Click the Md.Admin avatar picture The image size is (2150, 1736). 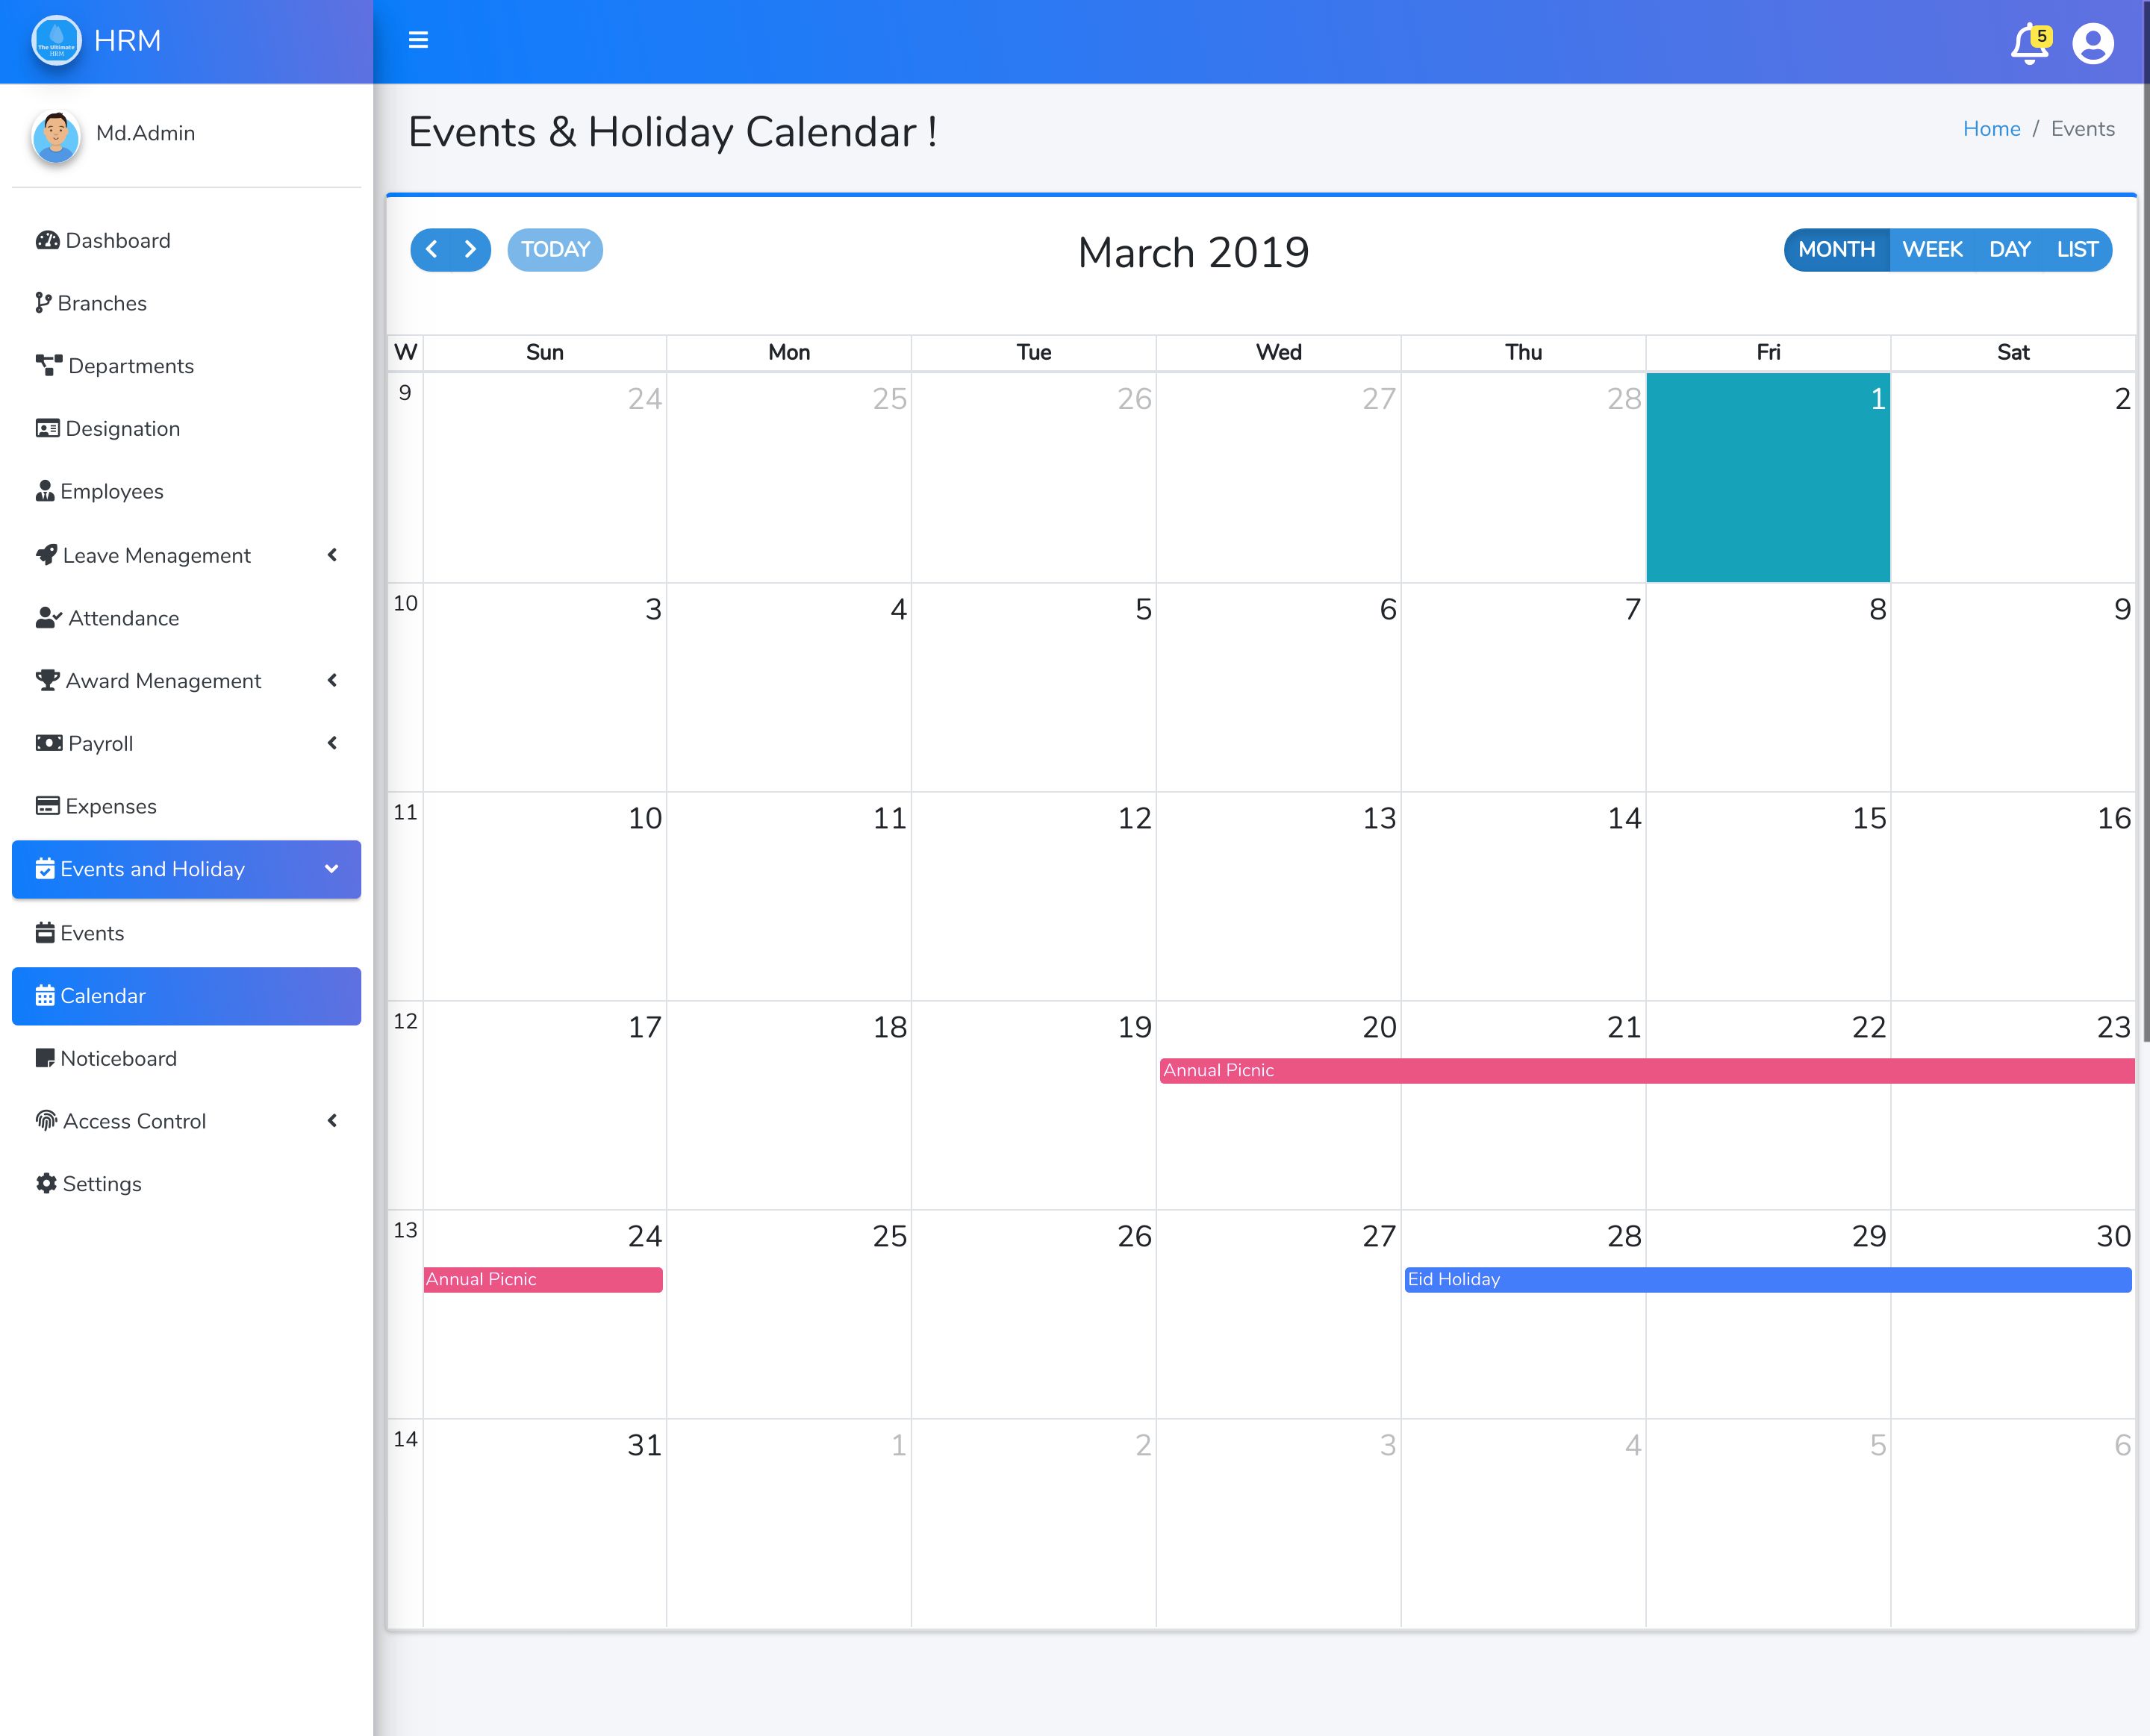point(56,136)
